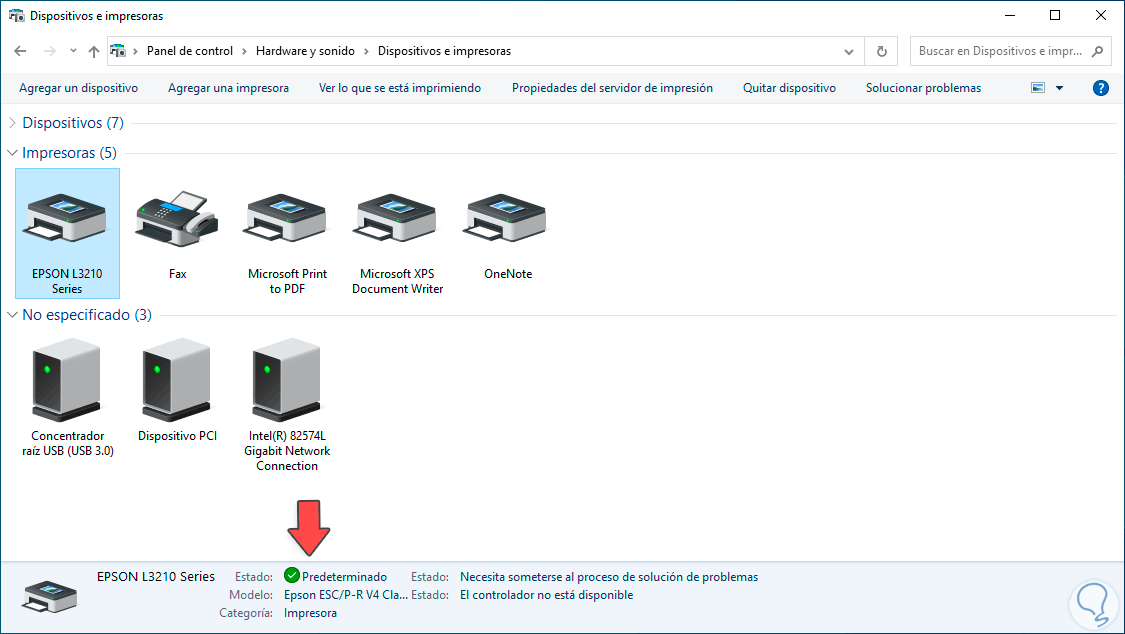1125x634 pixels.
Task: Open help with the question mark icon
Action: [1101, 88]
